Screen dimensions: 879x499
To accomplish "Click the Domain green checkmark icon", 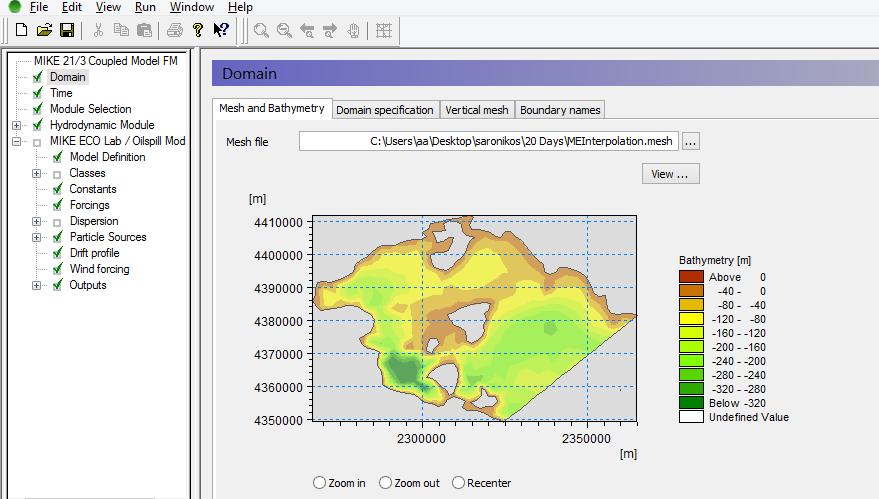I will (38, 77).
